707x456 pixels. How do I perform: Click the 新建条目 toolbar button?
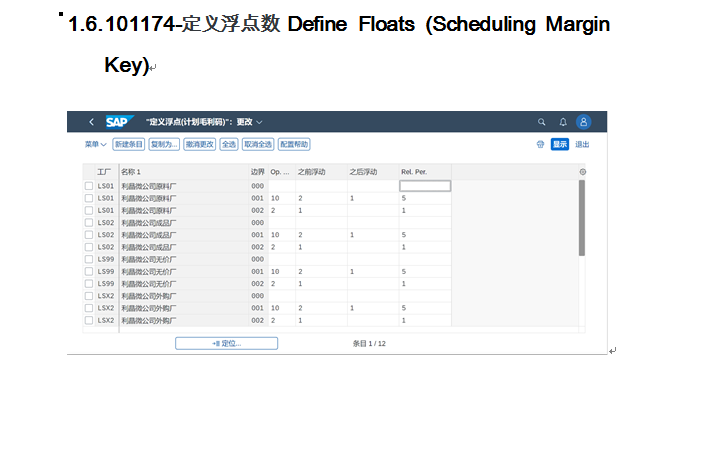pos(128,144)
